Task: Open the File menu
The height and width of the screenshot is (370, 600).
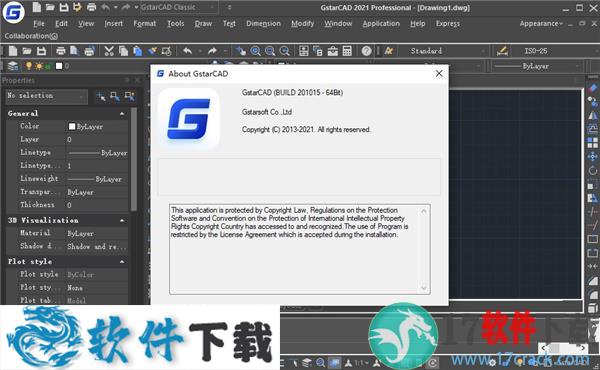Action: point(39,23)
